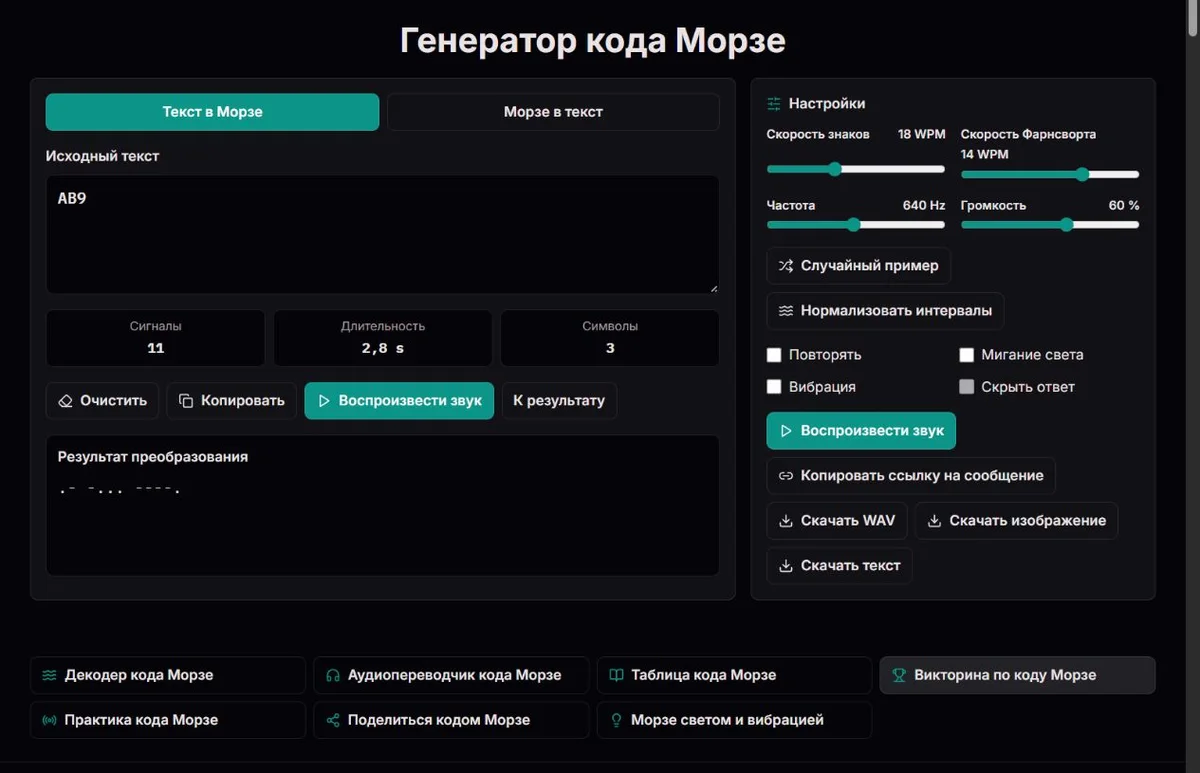Toggle the Скрыть ответ checkbox
Image resolution: width=1200 pixels, height=773 pixels.
pyautogui.click(x=967, y=387)
